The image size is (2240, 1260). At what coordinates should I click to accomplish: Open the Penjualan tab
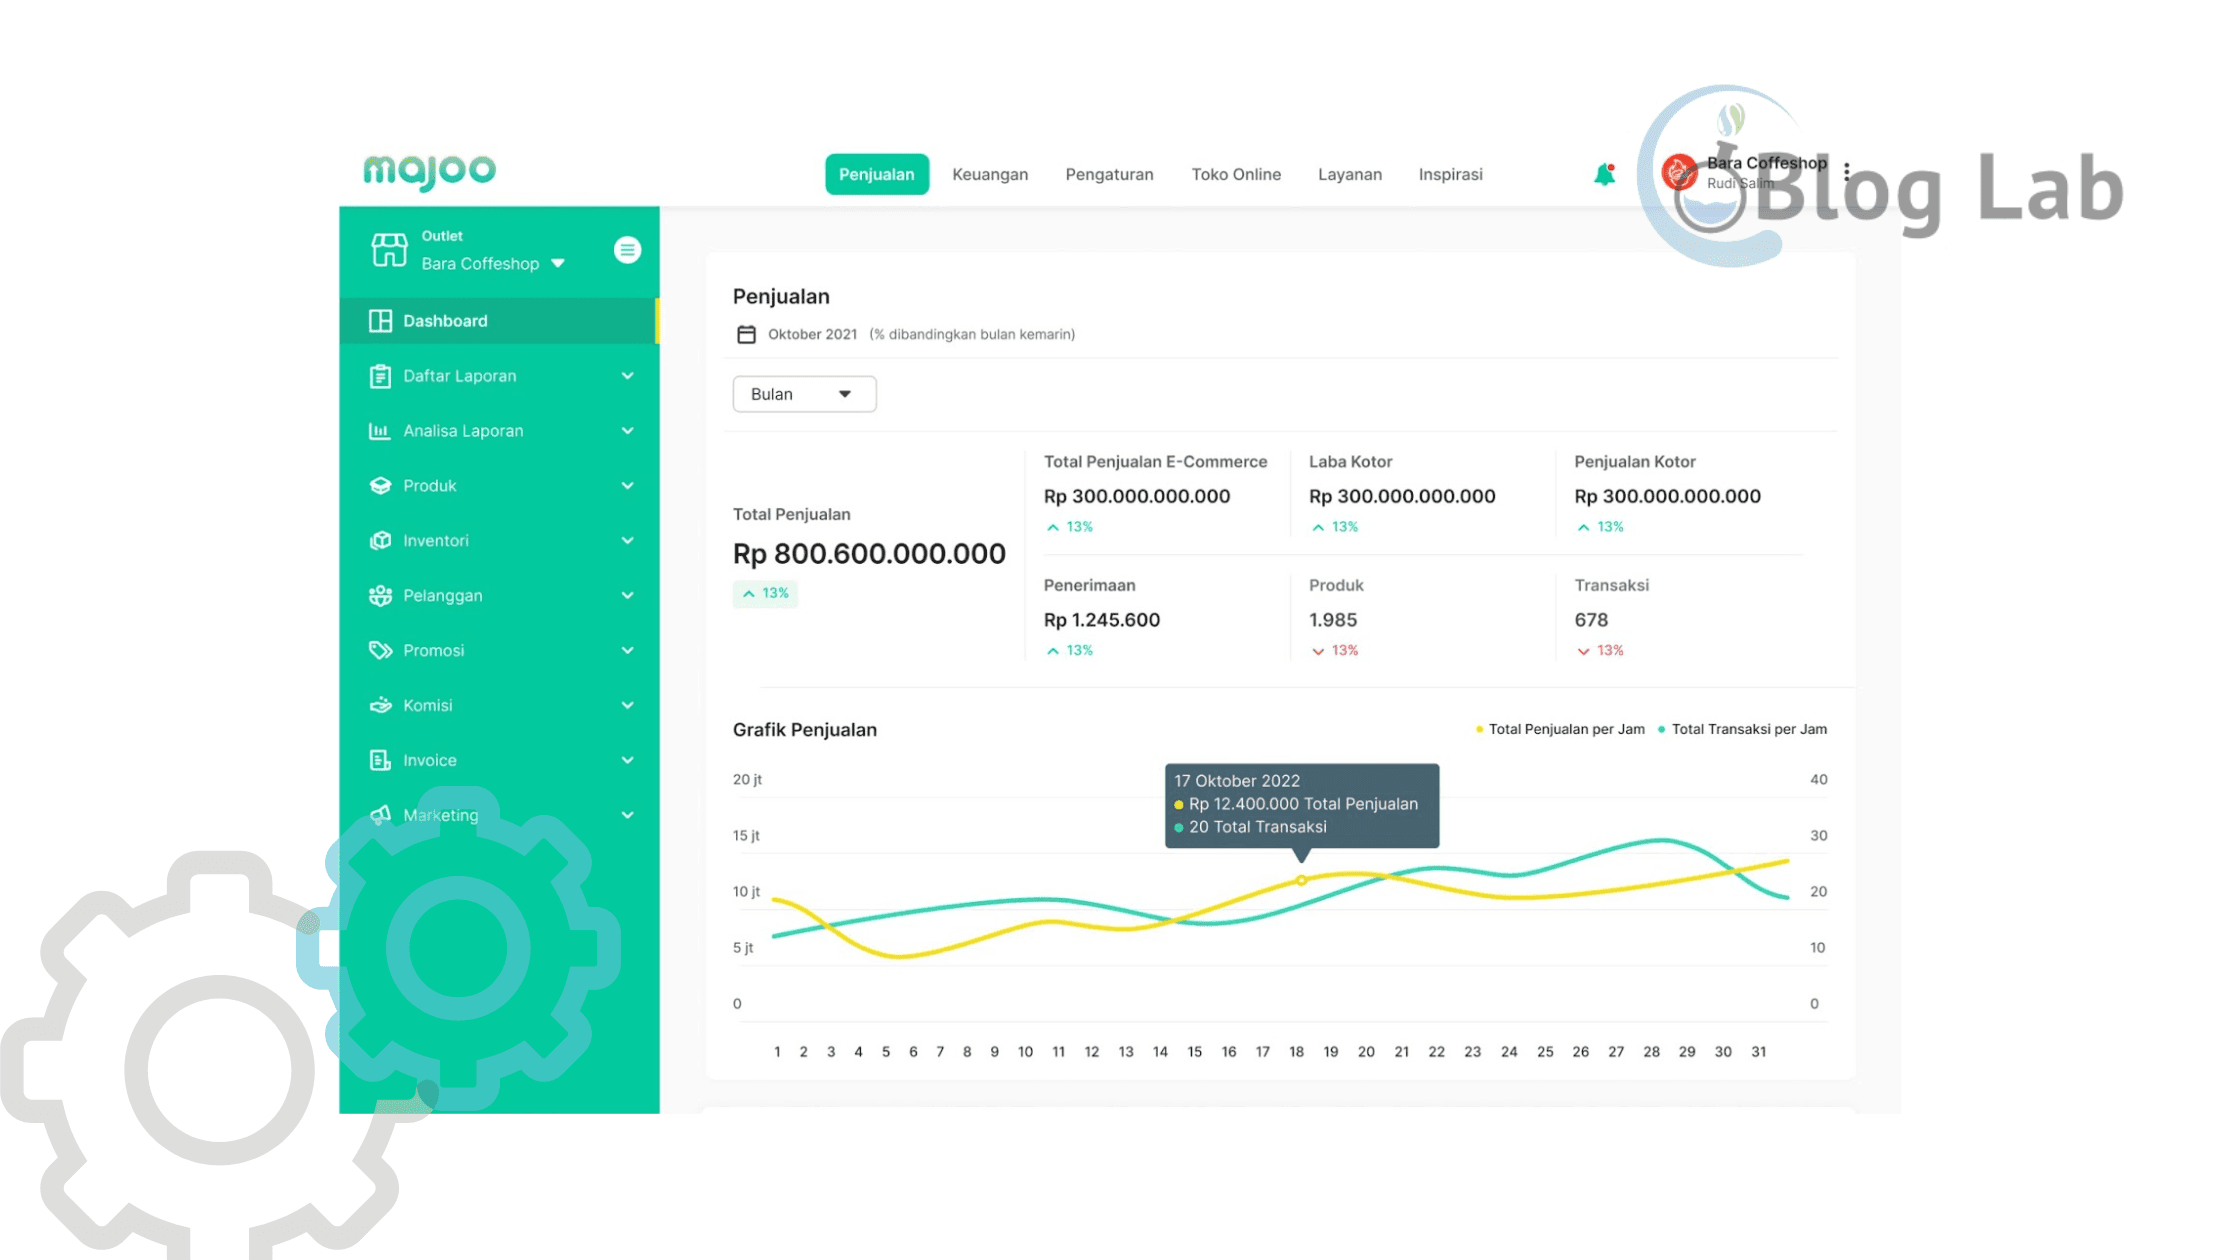[876, 174]
